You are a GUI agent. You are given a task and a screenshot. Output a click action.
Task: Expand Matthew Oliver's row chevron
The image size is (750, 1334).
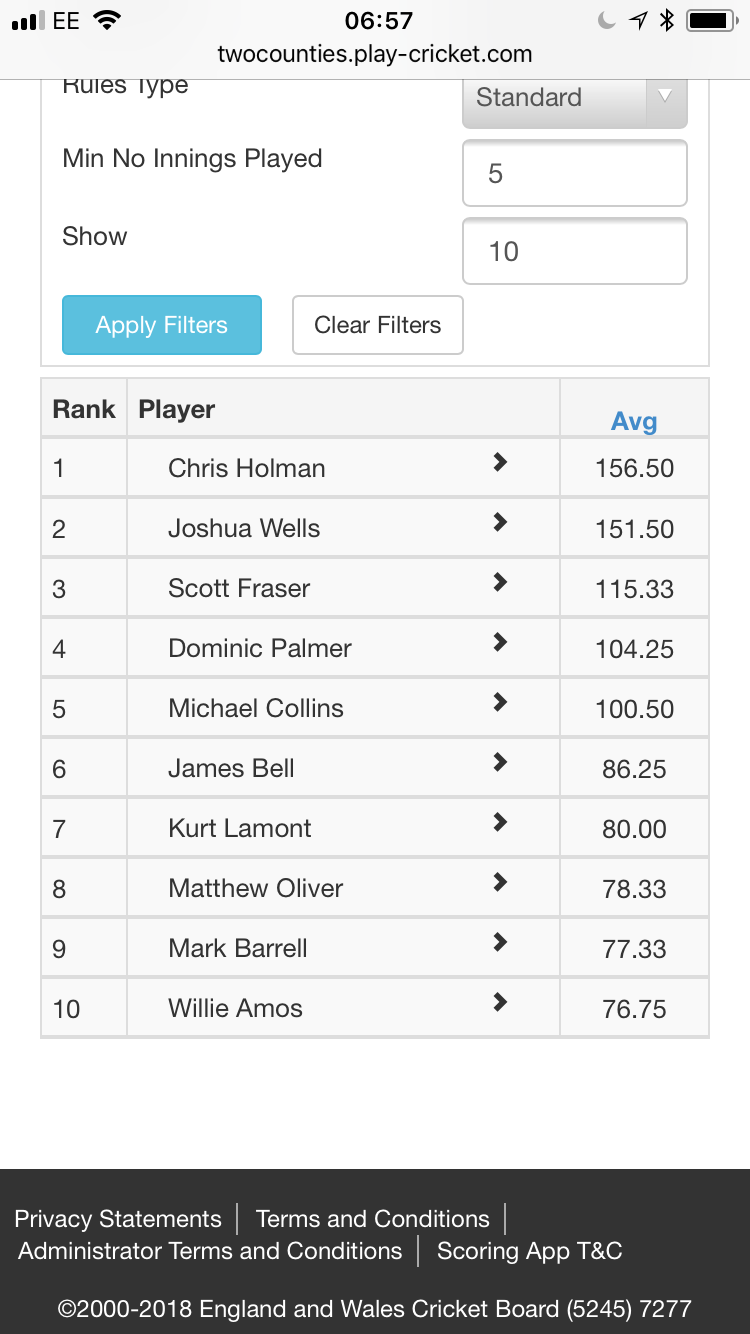pyautogui.click(x=500, y=882)
